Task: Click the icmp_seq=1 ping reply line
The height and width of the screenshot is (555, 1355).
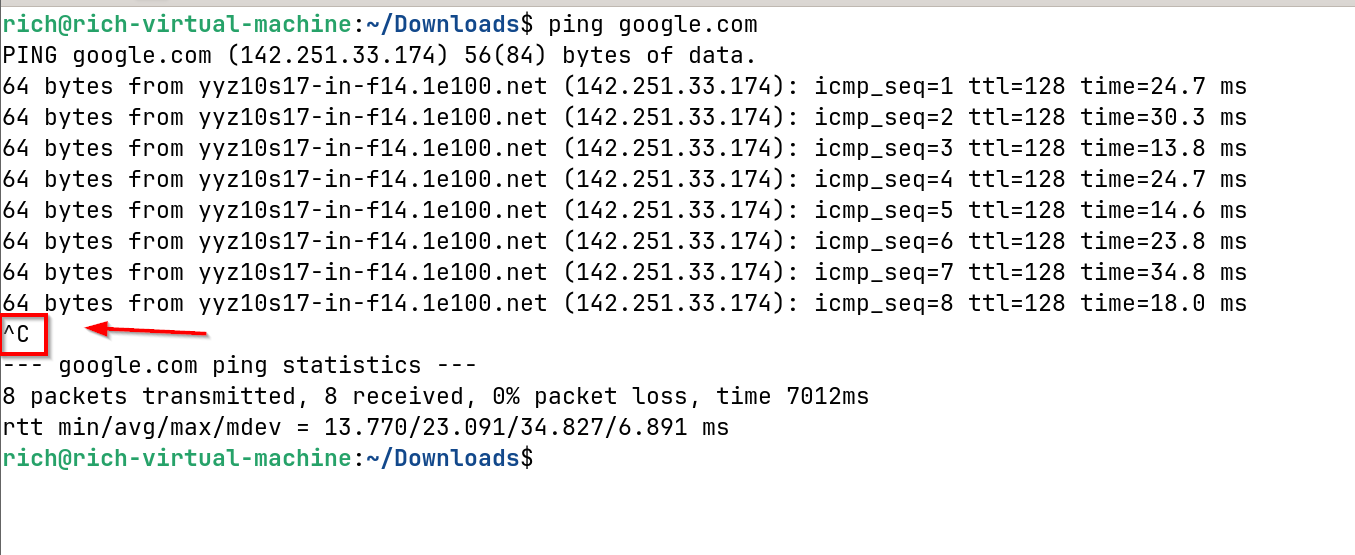Action: [x=625, y=86]
